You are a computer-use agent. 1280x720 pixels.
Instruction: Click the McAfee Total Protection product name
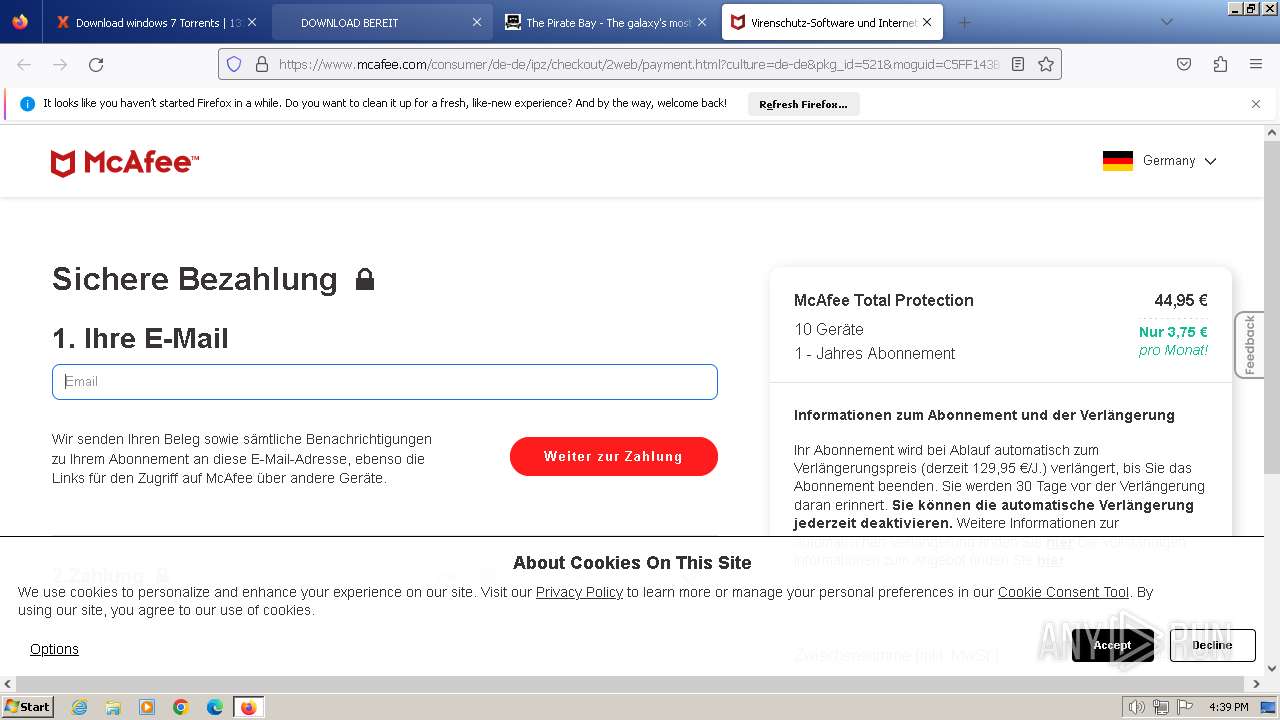coord(884,300)
